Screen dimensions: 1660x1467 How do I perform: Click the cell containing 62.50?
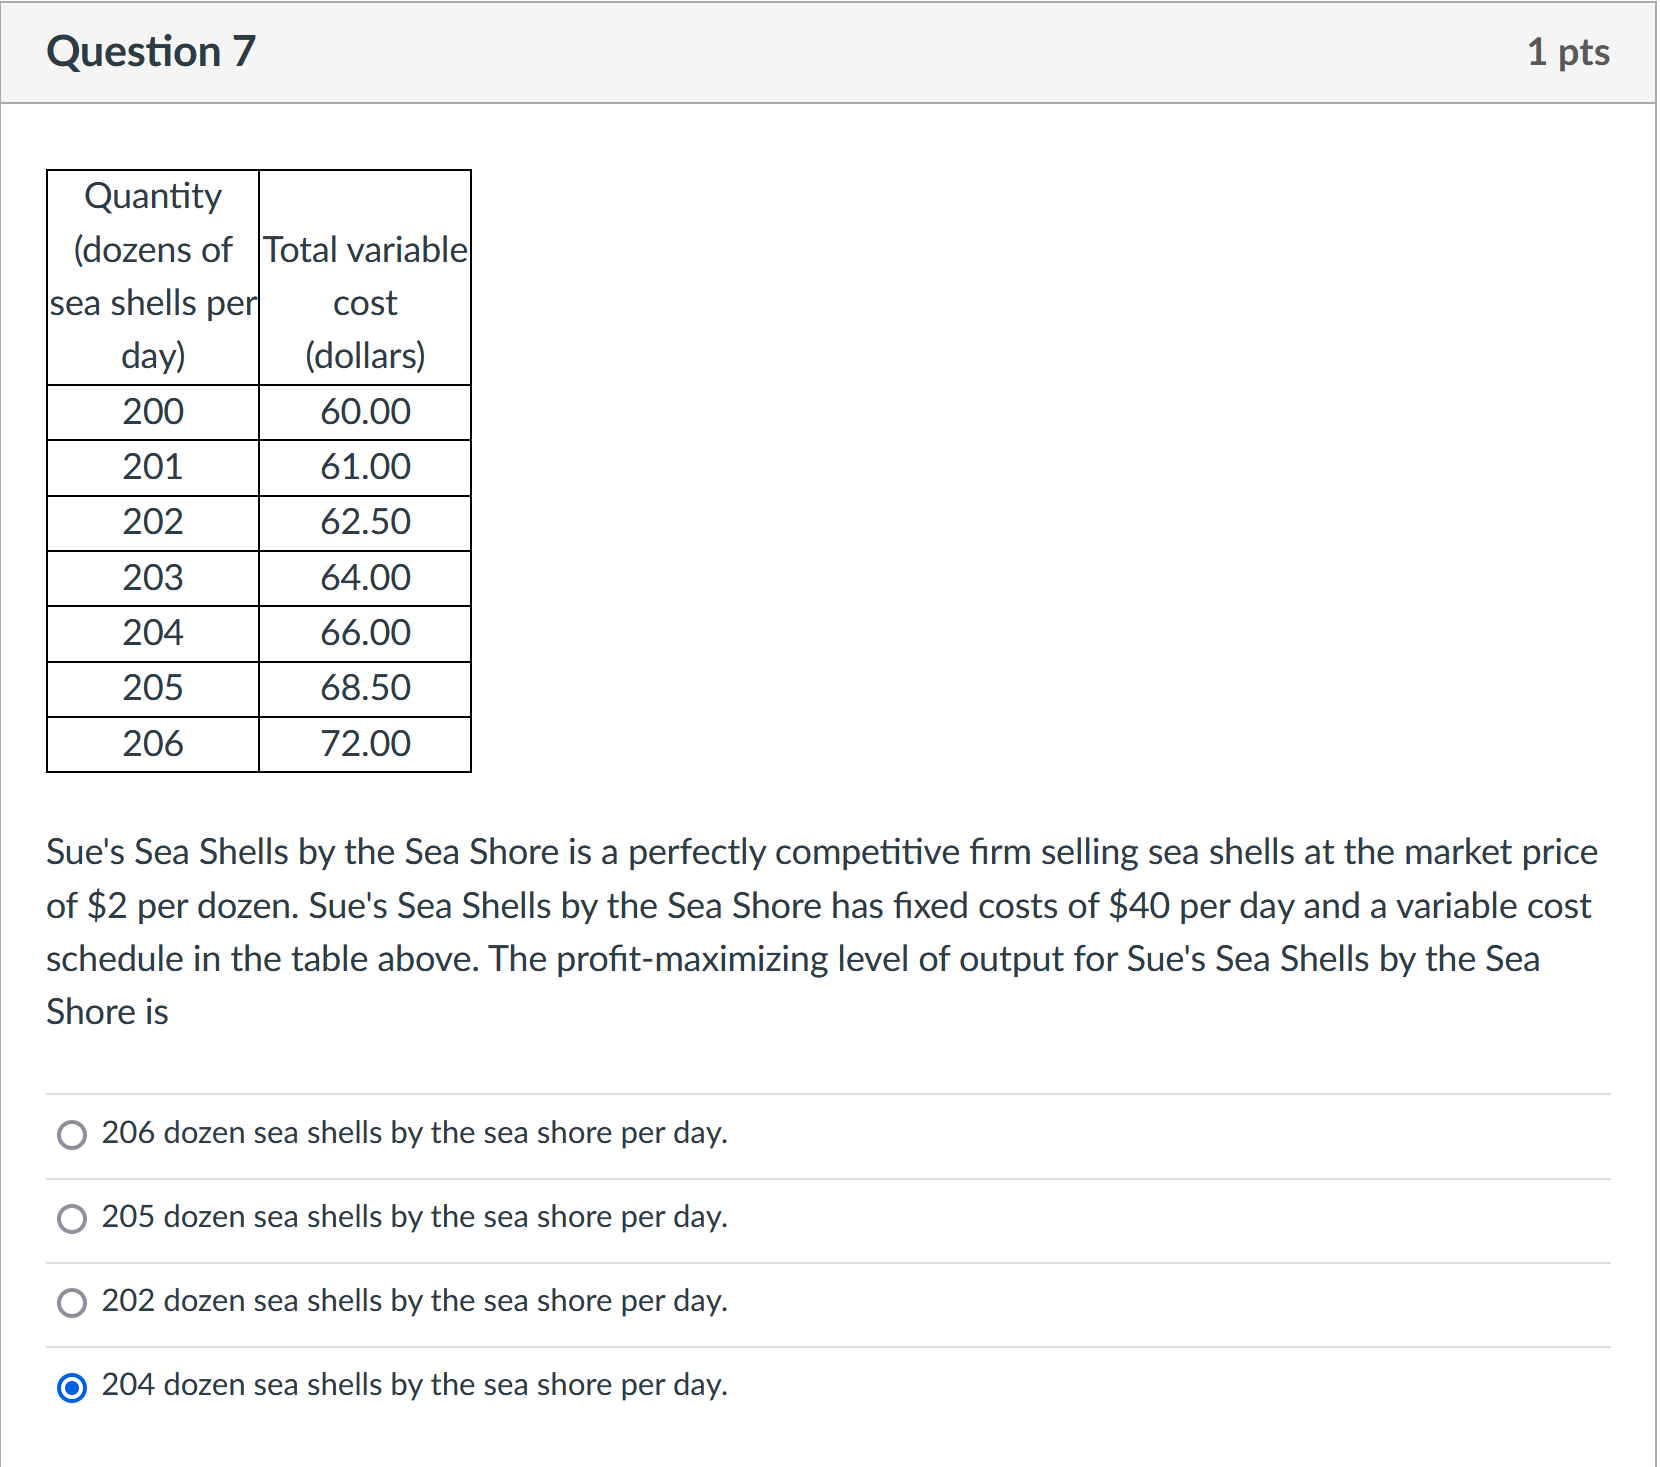pos(364,522)
